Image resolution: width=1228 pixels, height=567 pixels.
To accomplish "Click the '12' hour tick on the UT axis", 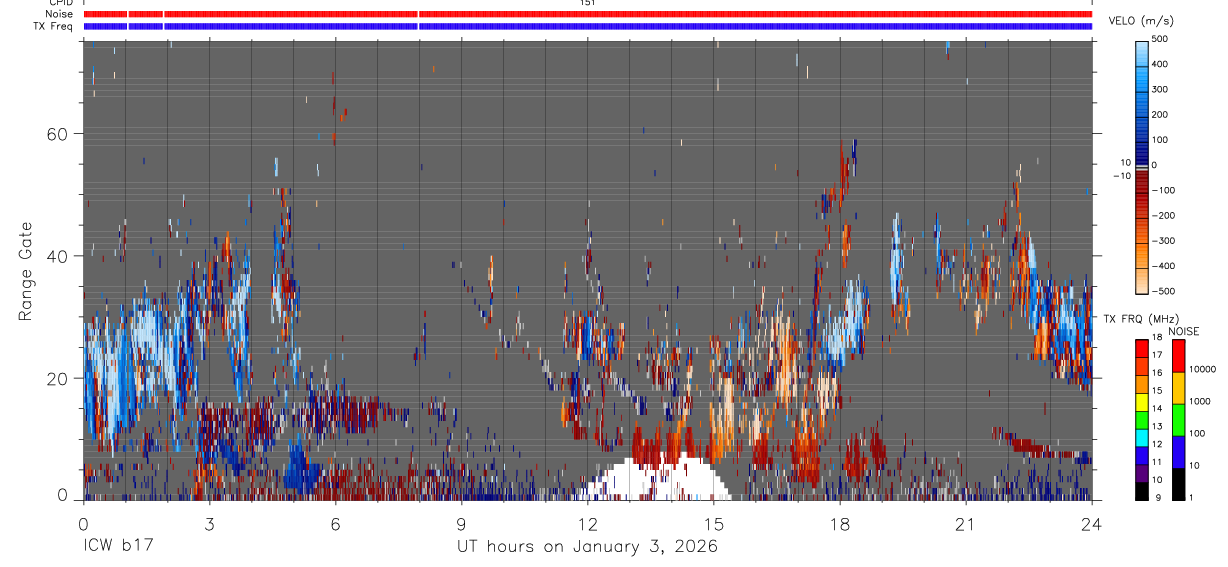I will 588,523.
